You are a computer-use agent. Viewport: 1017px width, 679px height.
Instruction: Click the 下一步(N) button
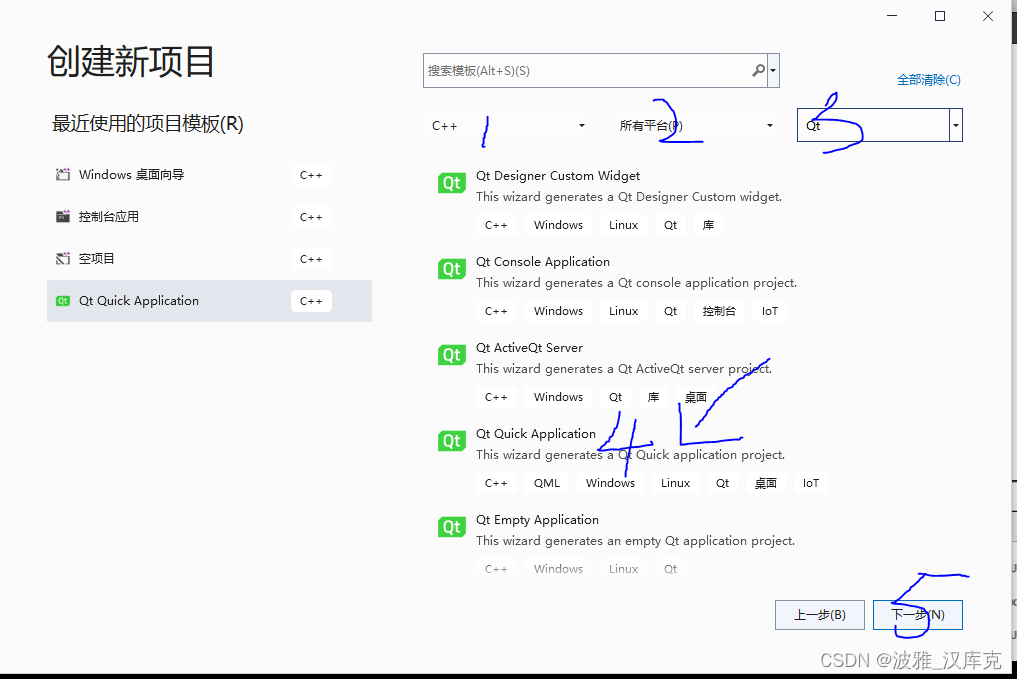tap(917, 614)
